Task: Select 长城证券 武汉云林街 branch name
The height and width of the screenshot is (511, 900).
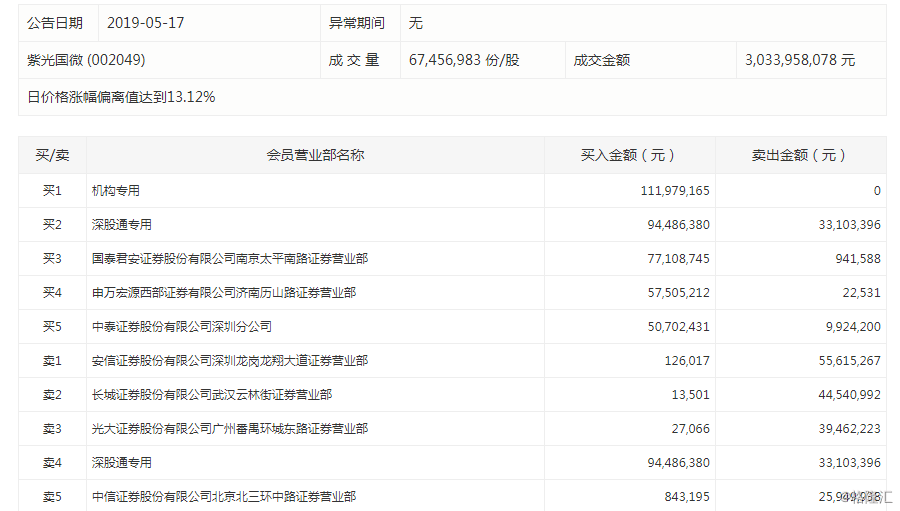Action: coord(212,394)
